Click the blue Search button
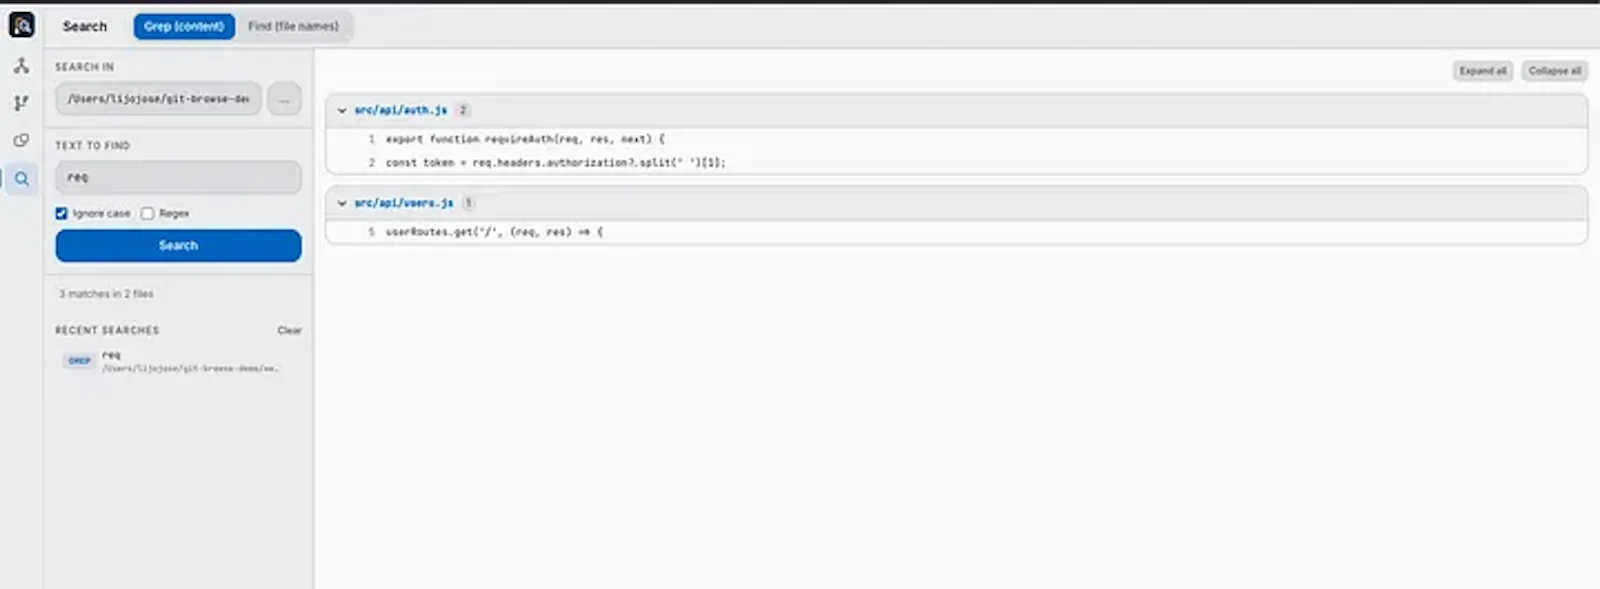Screen dimensions: 1600x589 click(178, 245)
